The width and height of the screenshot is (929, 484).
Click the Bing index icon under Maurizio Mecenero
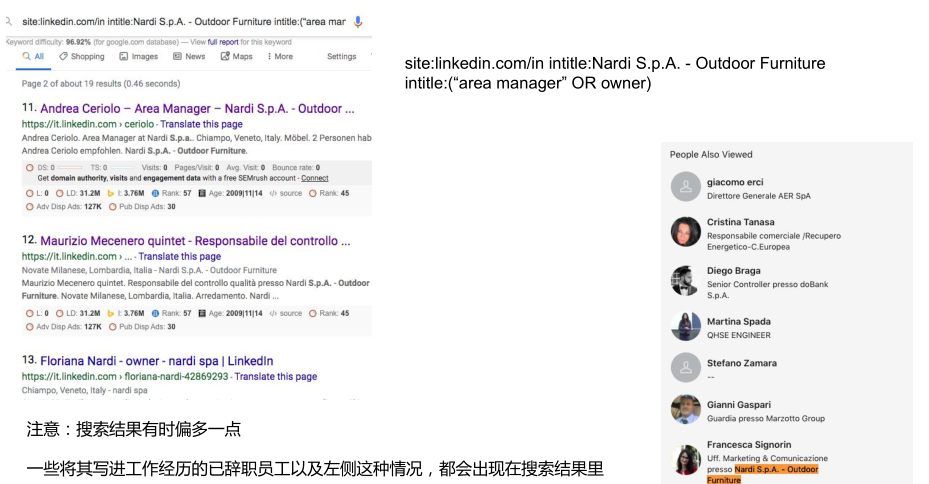pyautogui.click(x=111, y=313)
